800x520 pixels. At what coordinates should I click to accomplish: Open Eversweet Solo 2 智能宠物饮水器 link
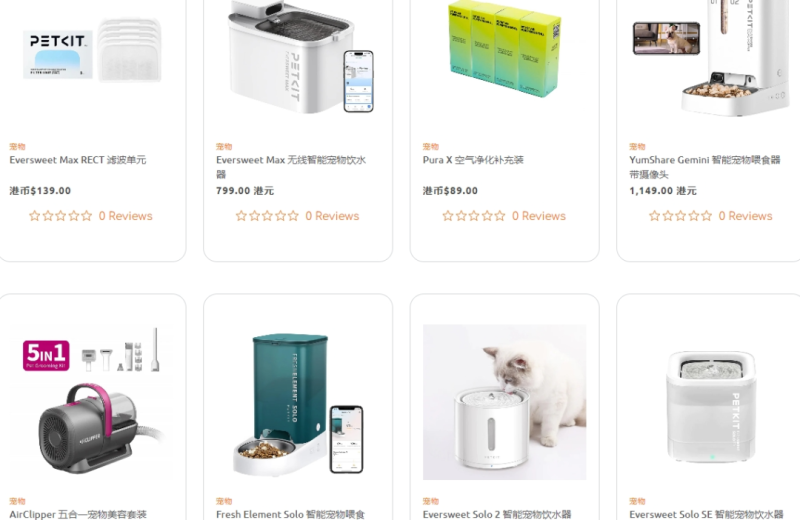coord(497,514)
